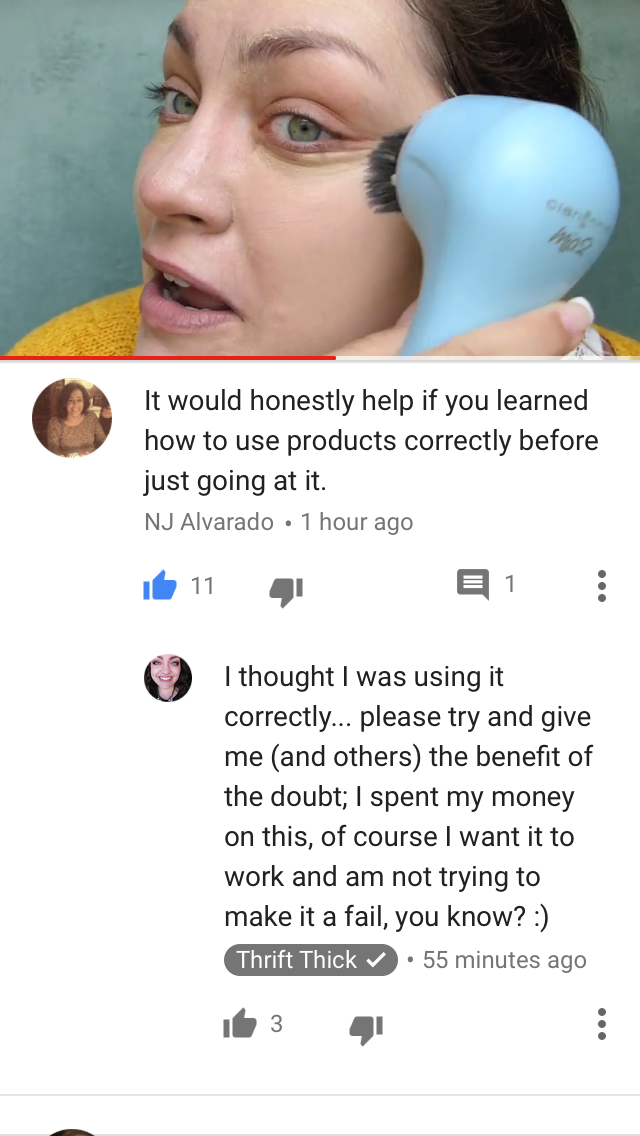Viewport: 640px width, 1136px height.
Task: Click the '55 minutes ago' timestamp
Action: click(504, 959)
